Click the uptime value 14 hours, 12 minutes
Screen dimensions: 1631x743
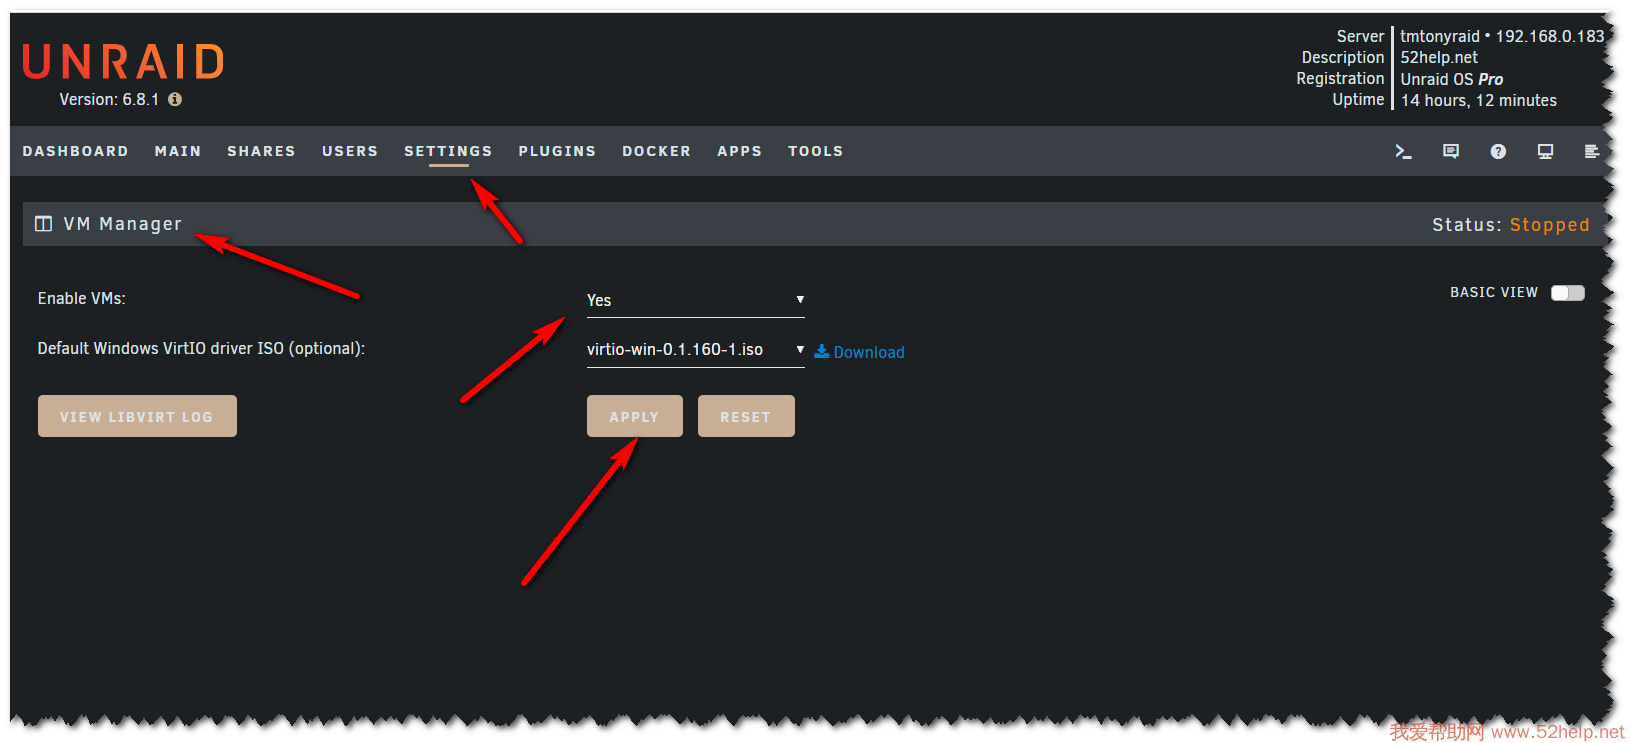[x=1479, y=100]
